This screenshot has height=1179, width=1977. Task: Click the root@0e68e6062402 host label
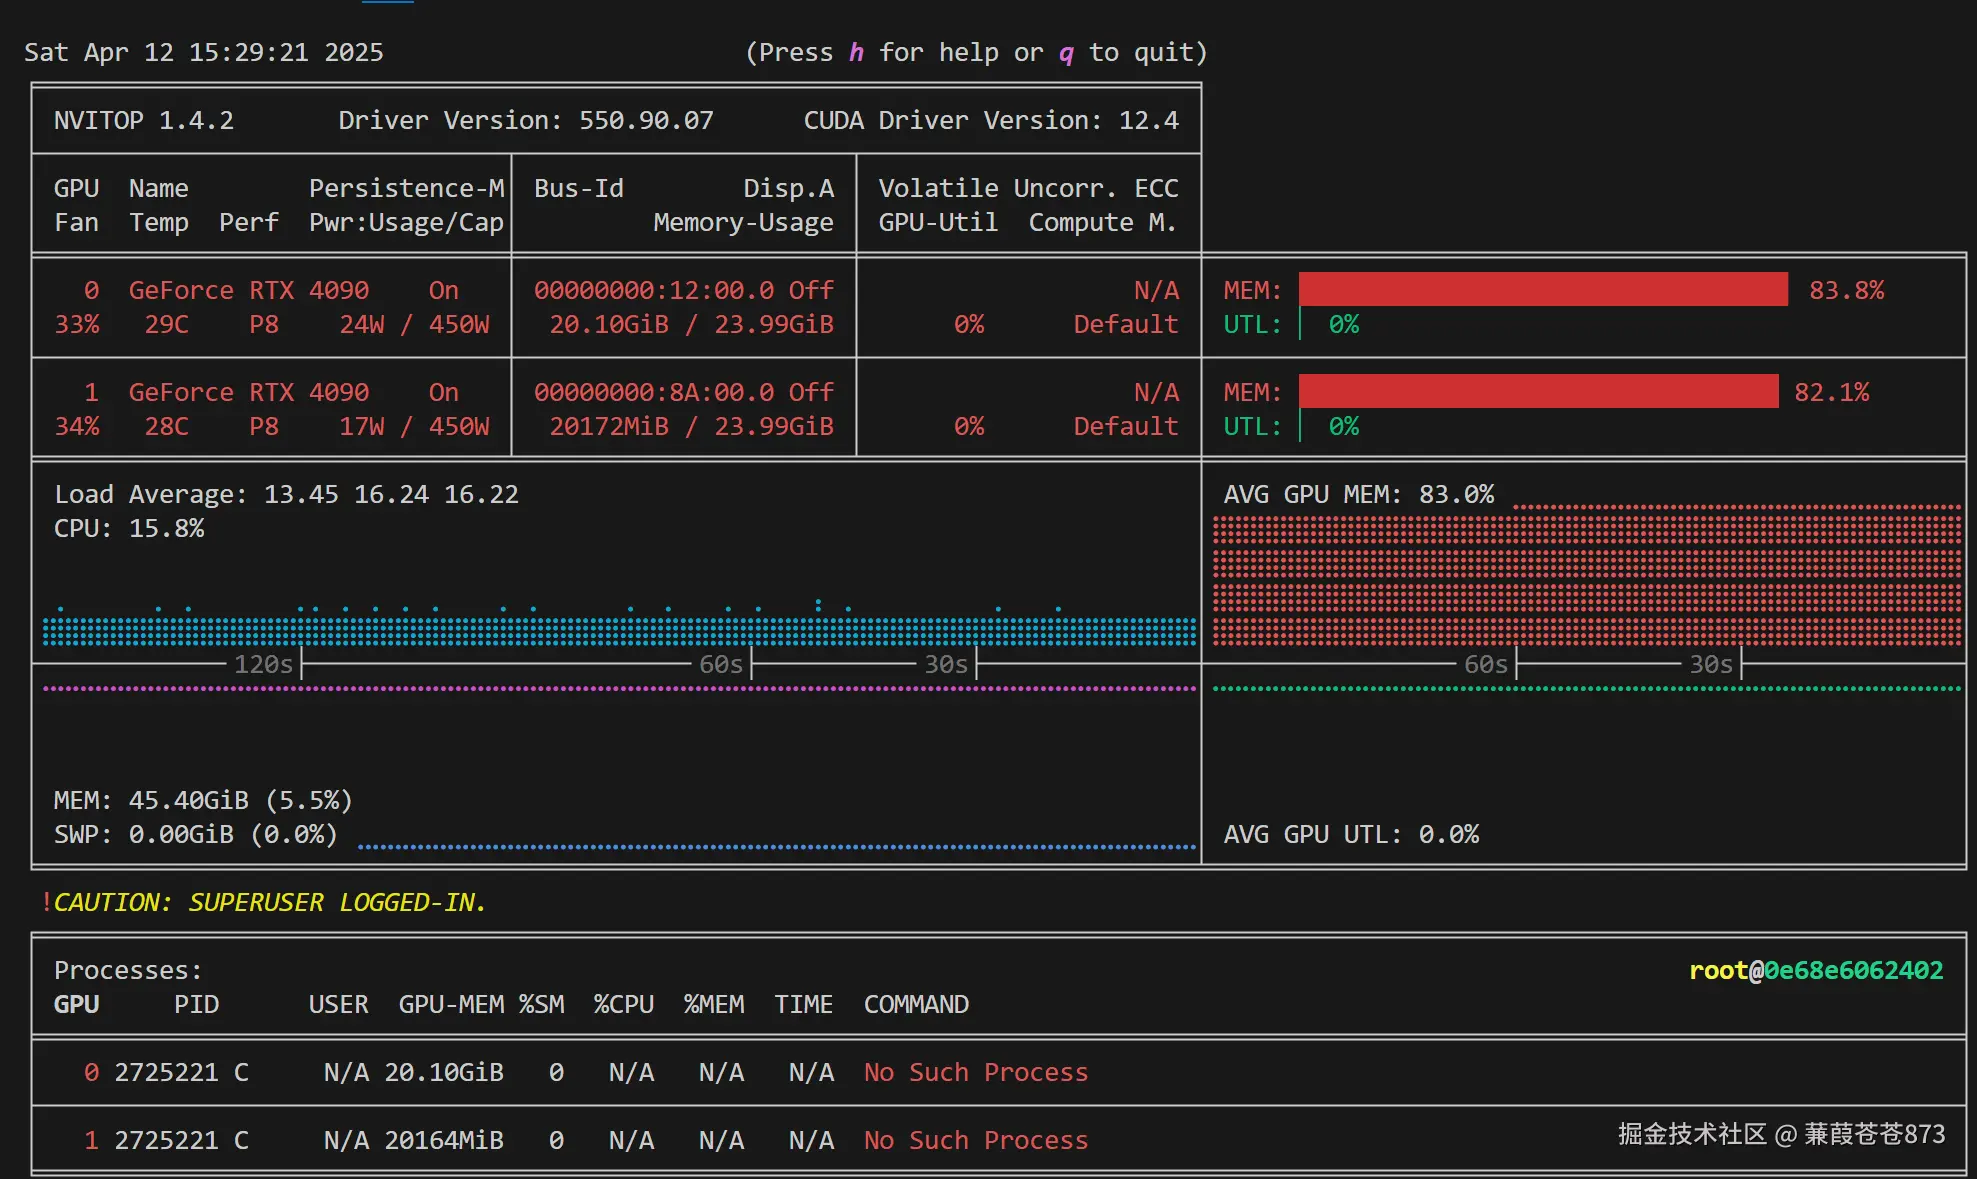click(x=1815, y=970)
